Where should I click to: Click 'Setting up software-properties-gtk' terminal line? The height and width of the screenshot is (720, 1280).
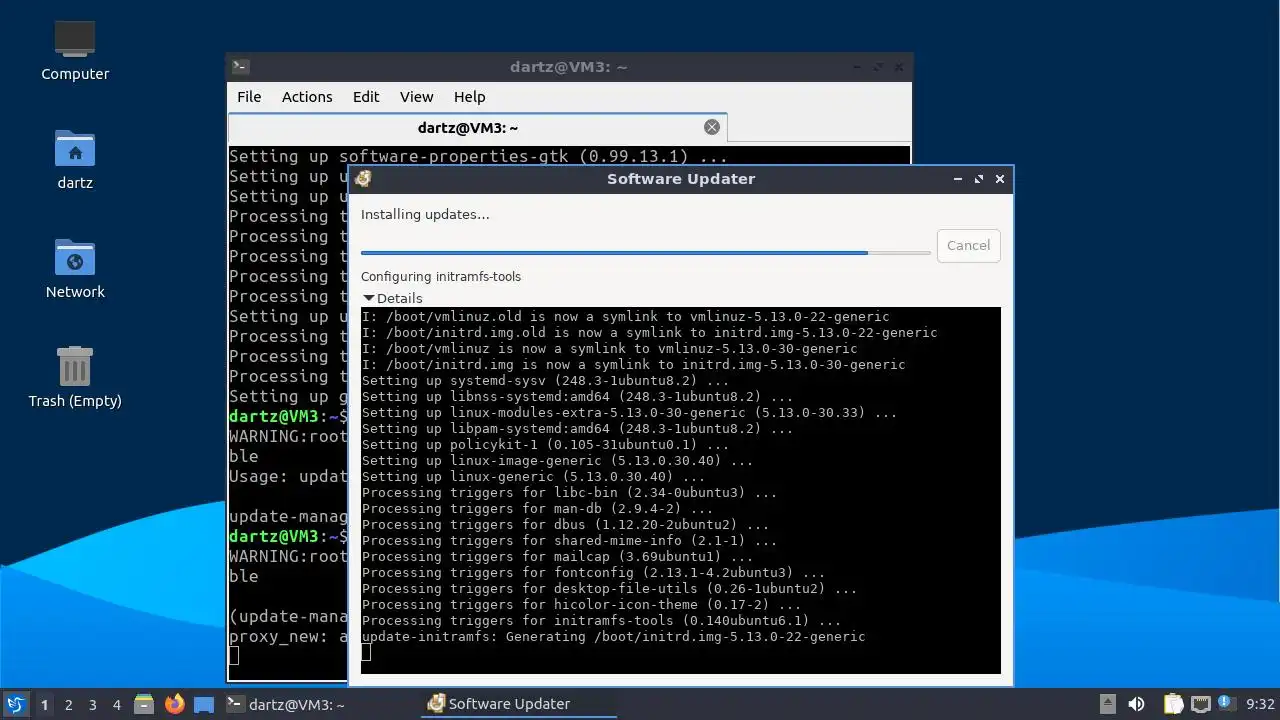(478, 156)
